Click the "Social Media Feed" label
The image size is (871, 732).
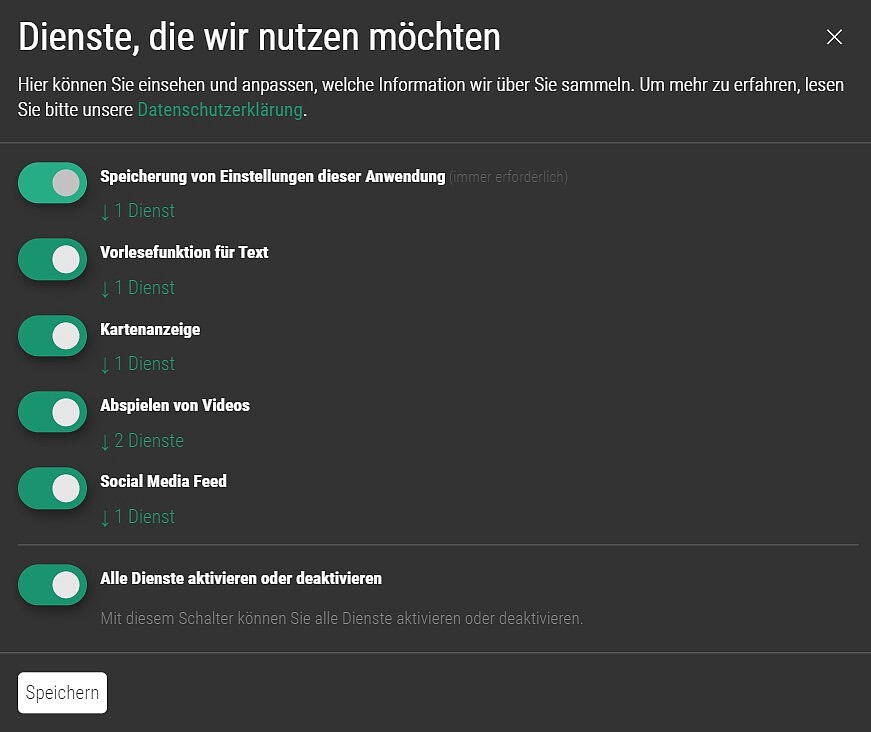coord(163,481)
